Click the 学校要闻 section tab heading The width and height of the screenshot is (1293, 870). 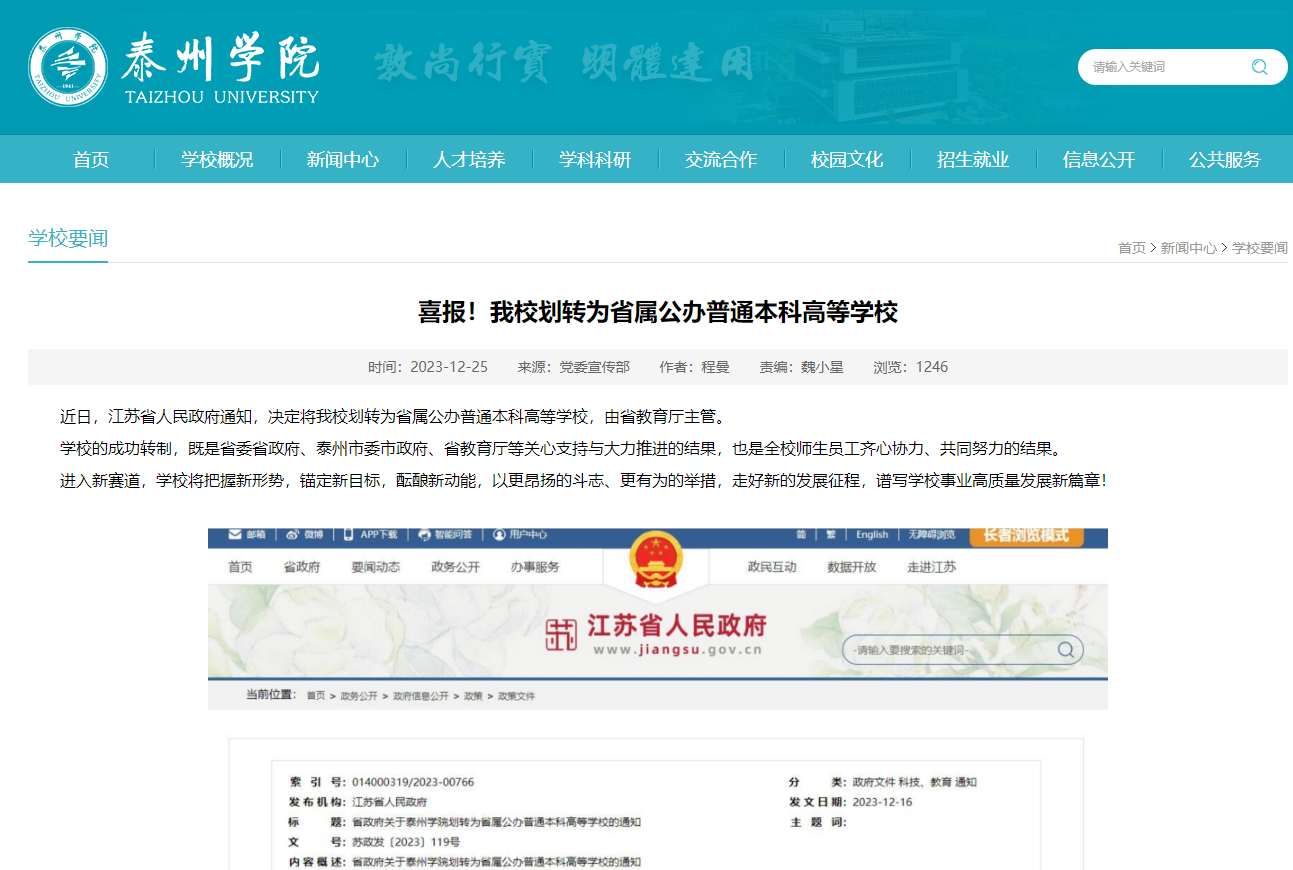68,238
